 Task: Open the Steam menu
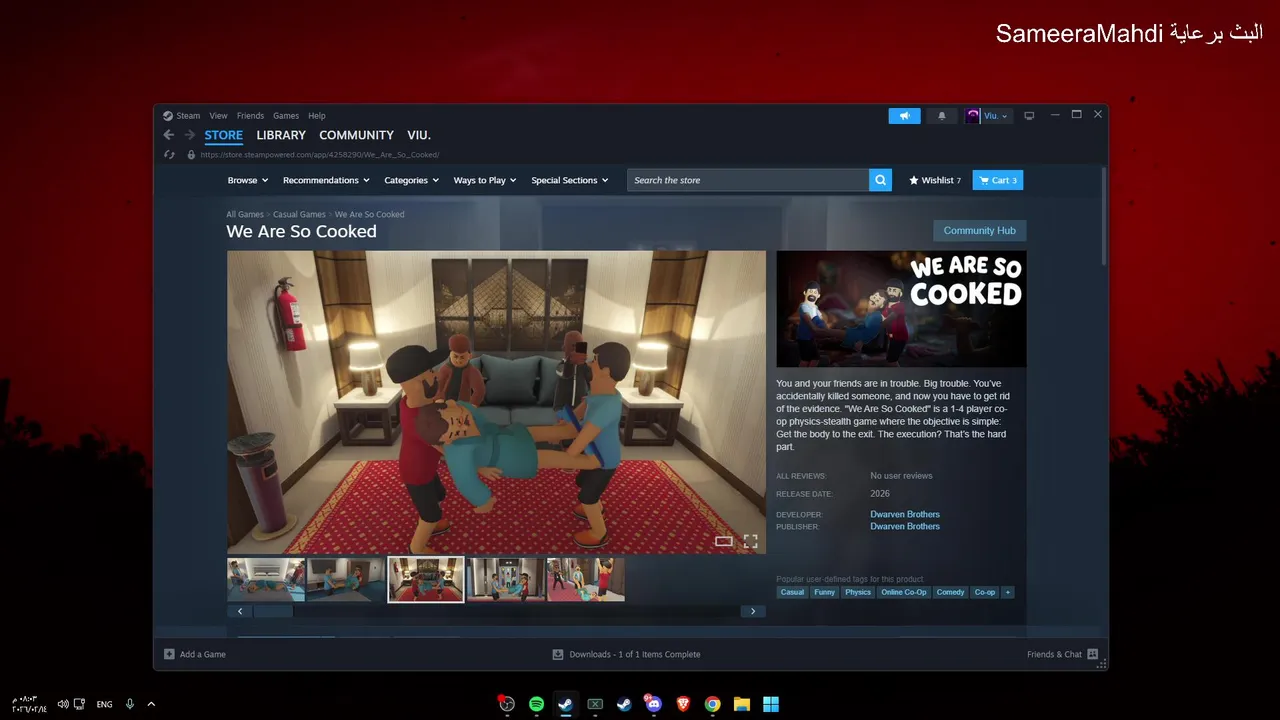188,116
